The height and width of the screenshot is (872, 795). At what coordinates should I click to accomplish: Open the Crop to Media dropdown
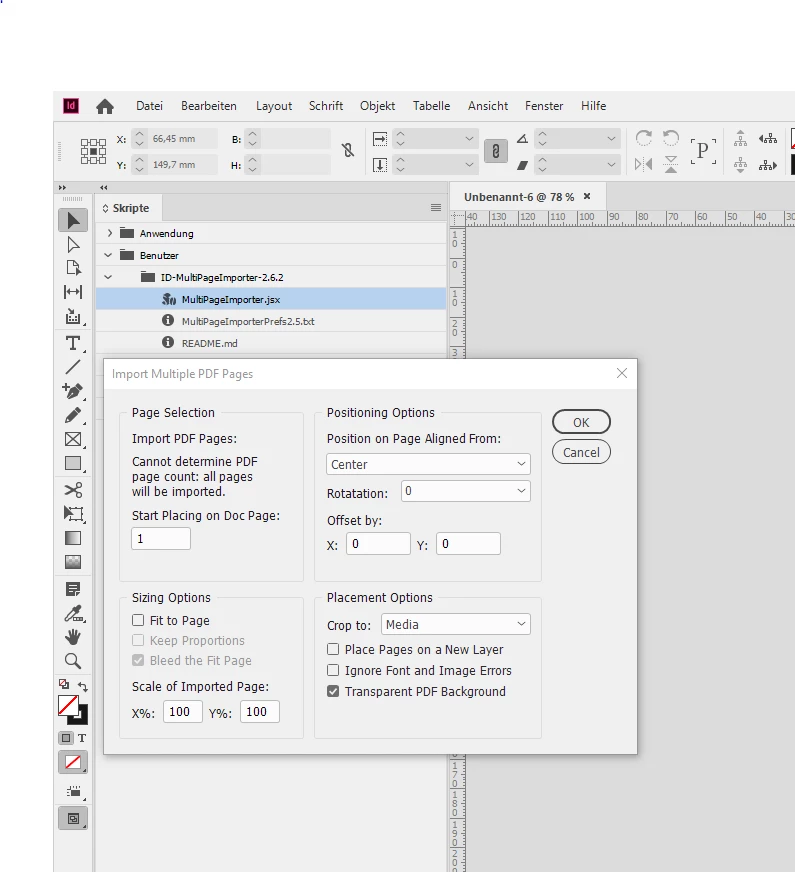(x=455, y=625)
